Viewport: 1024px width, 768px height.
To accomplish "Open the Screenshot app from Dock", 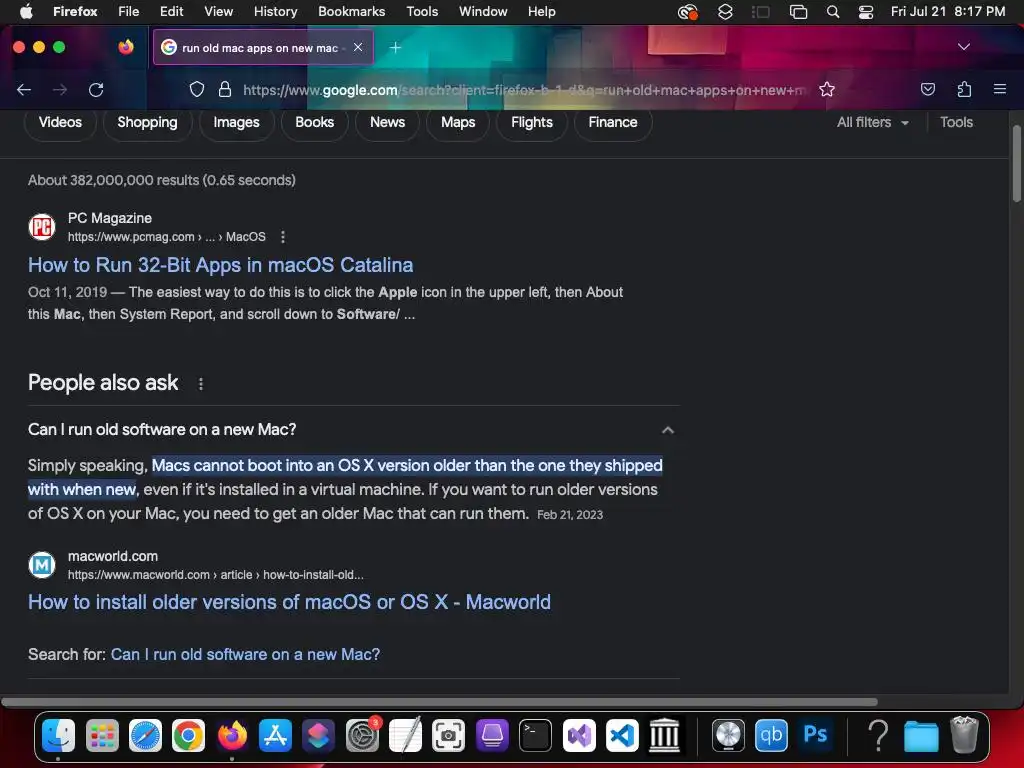I will tap(449, 735).
